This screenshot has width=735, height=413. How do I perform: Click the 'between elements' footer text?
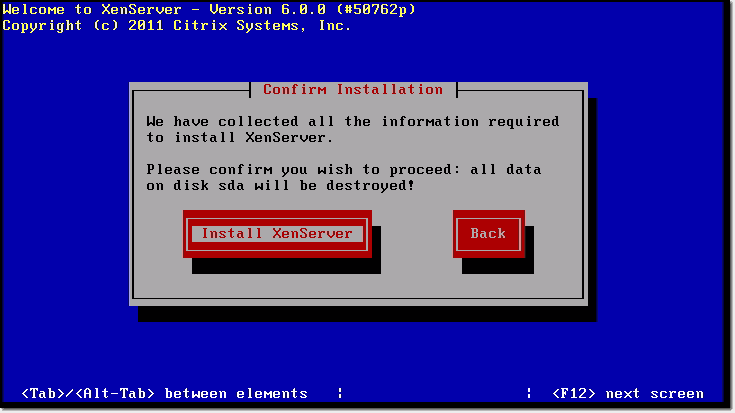[x=236, y=393]
